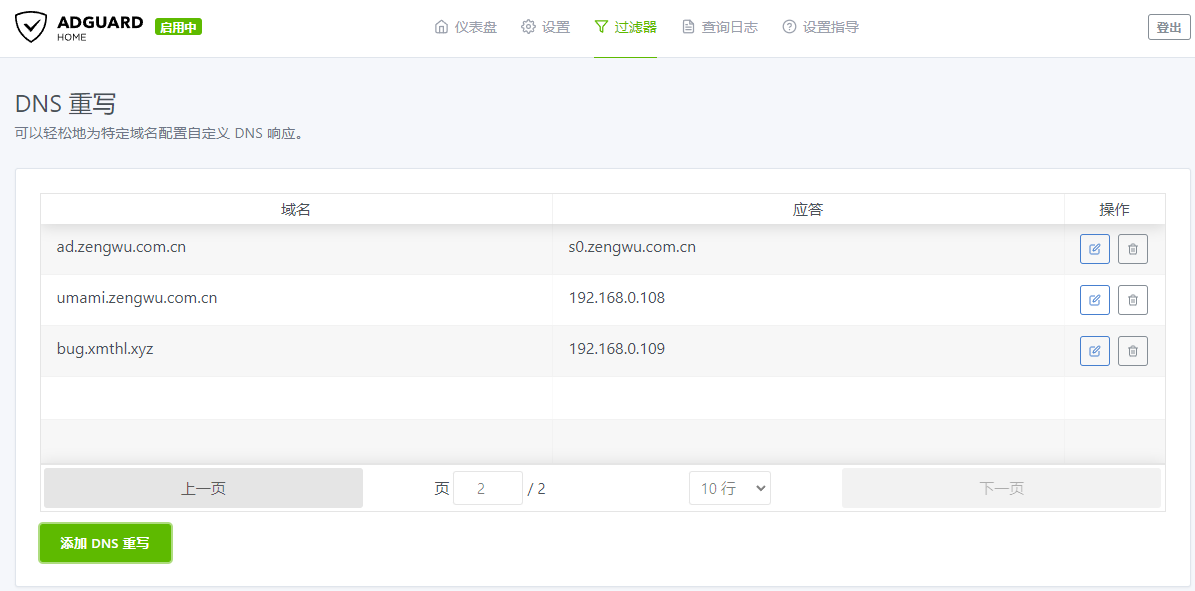The image size is (1195, 591).
Task: Open the 设置指导 setup guide
Action: coord(820,28)
